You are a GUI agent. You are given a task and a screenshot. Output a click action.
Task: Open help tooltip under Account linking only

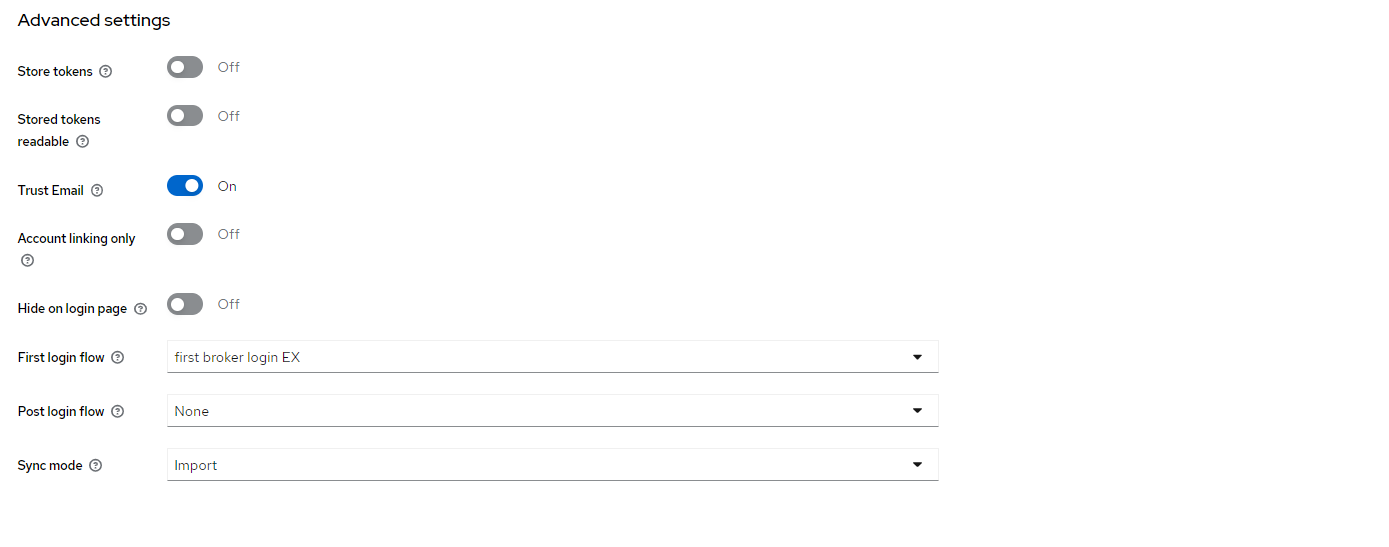(x=27, y=261)
